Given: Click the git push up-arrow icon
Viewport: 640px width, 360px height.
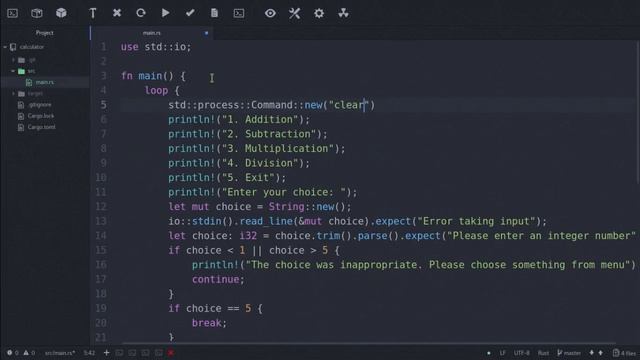Looking at the screenshot, I should point(600,353).
